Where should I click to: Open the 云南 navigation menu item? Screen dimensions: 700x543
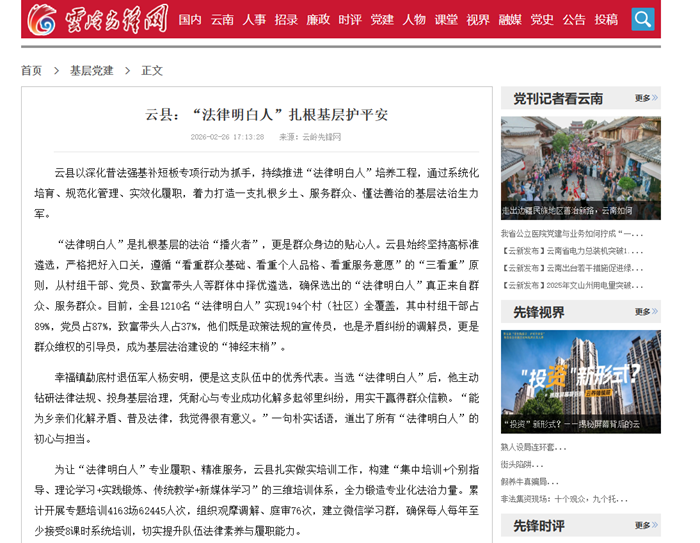(x=222, y=20)
